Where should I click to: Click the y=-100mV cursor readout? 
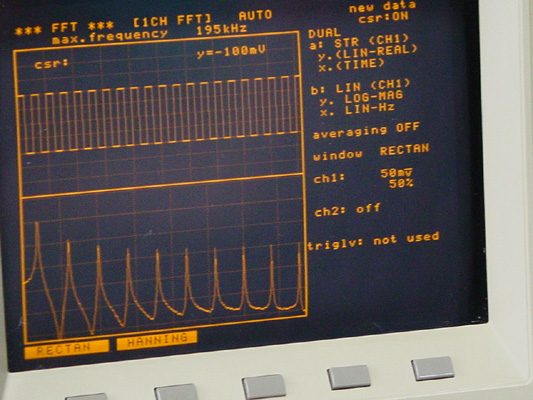tap(231, 52)
